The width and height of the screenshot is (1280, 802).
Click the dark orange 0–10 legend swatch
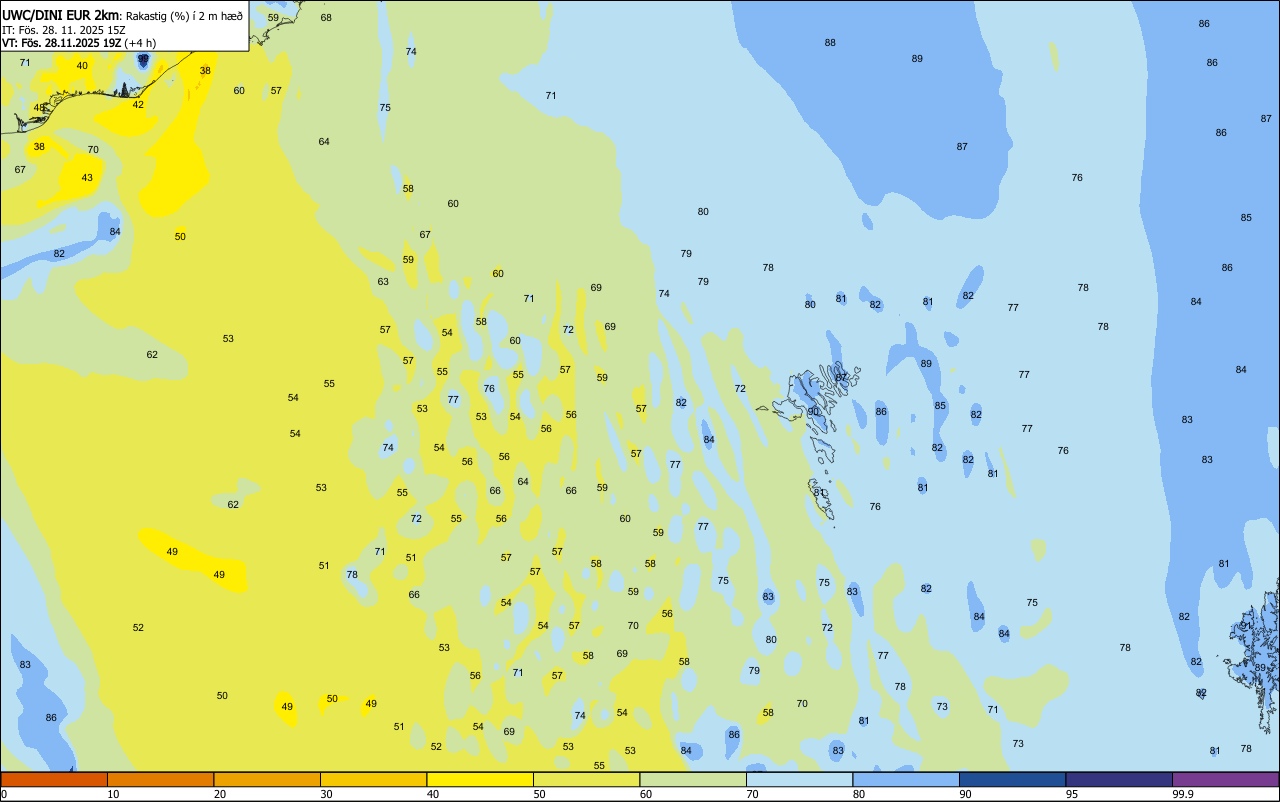coord(54,779)
